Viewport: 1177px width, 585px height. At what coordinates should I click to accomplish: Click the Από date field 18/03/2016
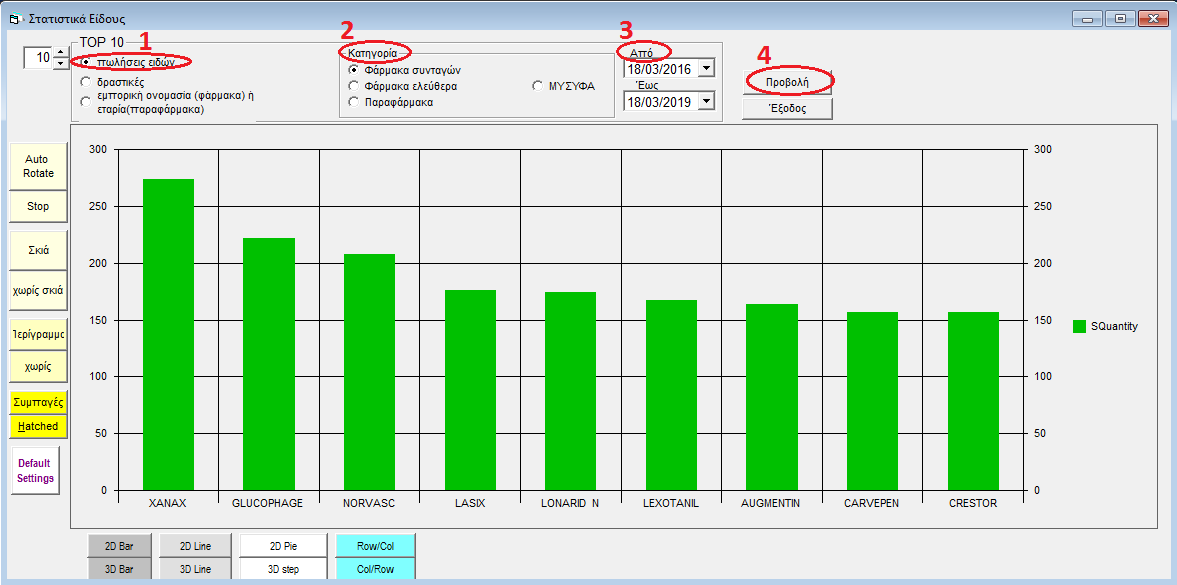click(661, 69)
